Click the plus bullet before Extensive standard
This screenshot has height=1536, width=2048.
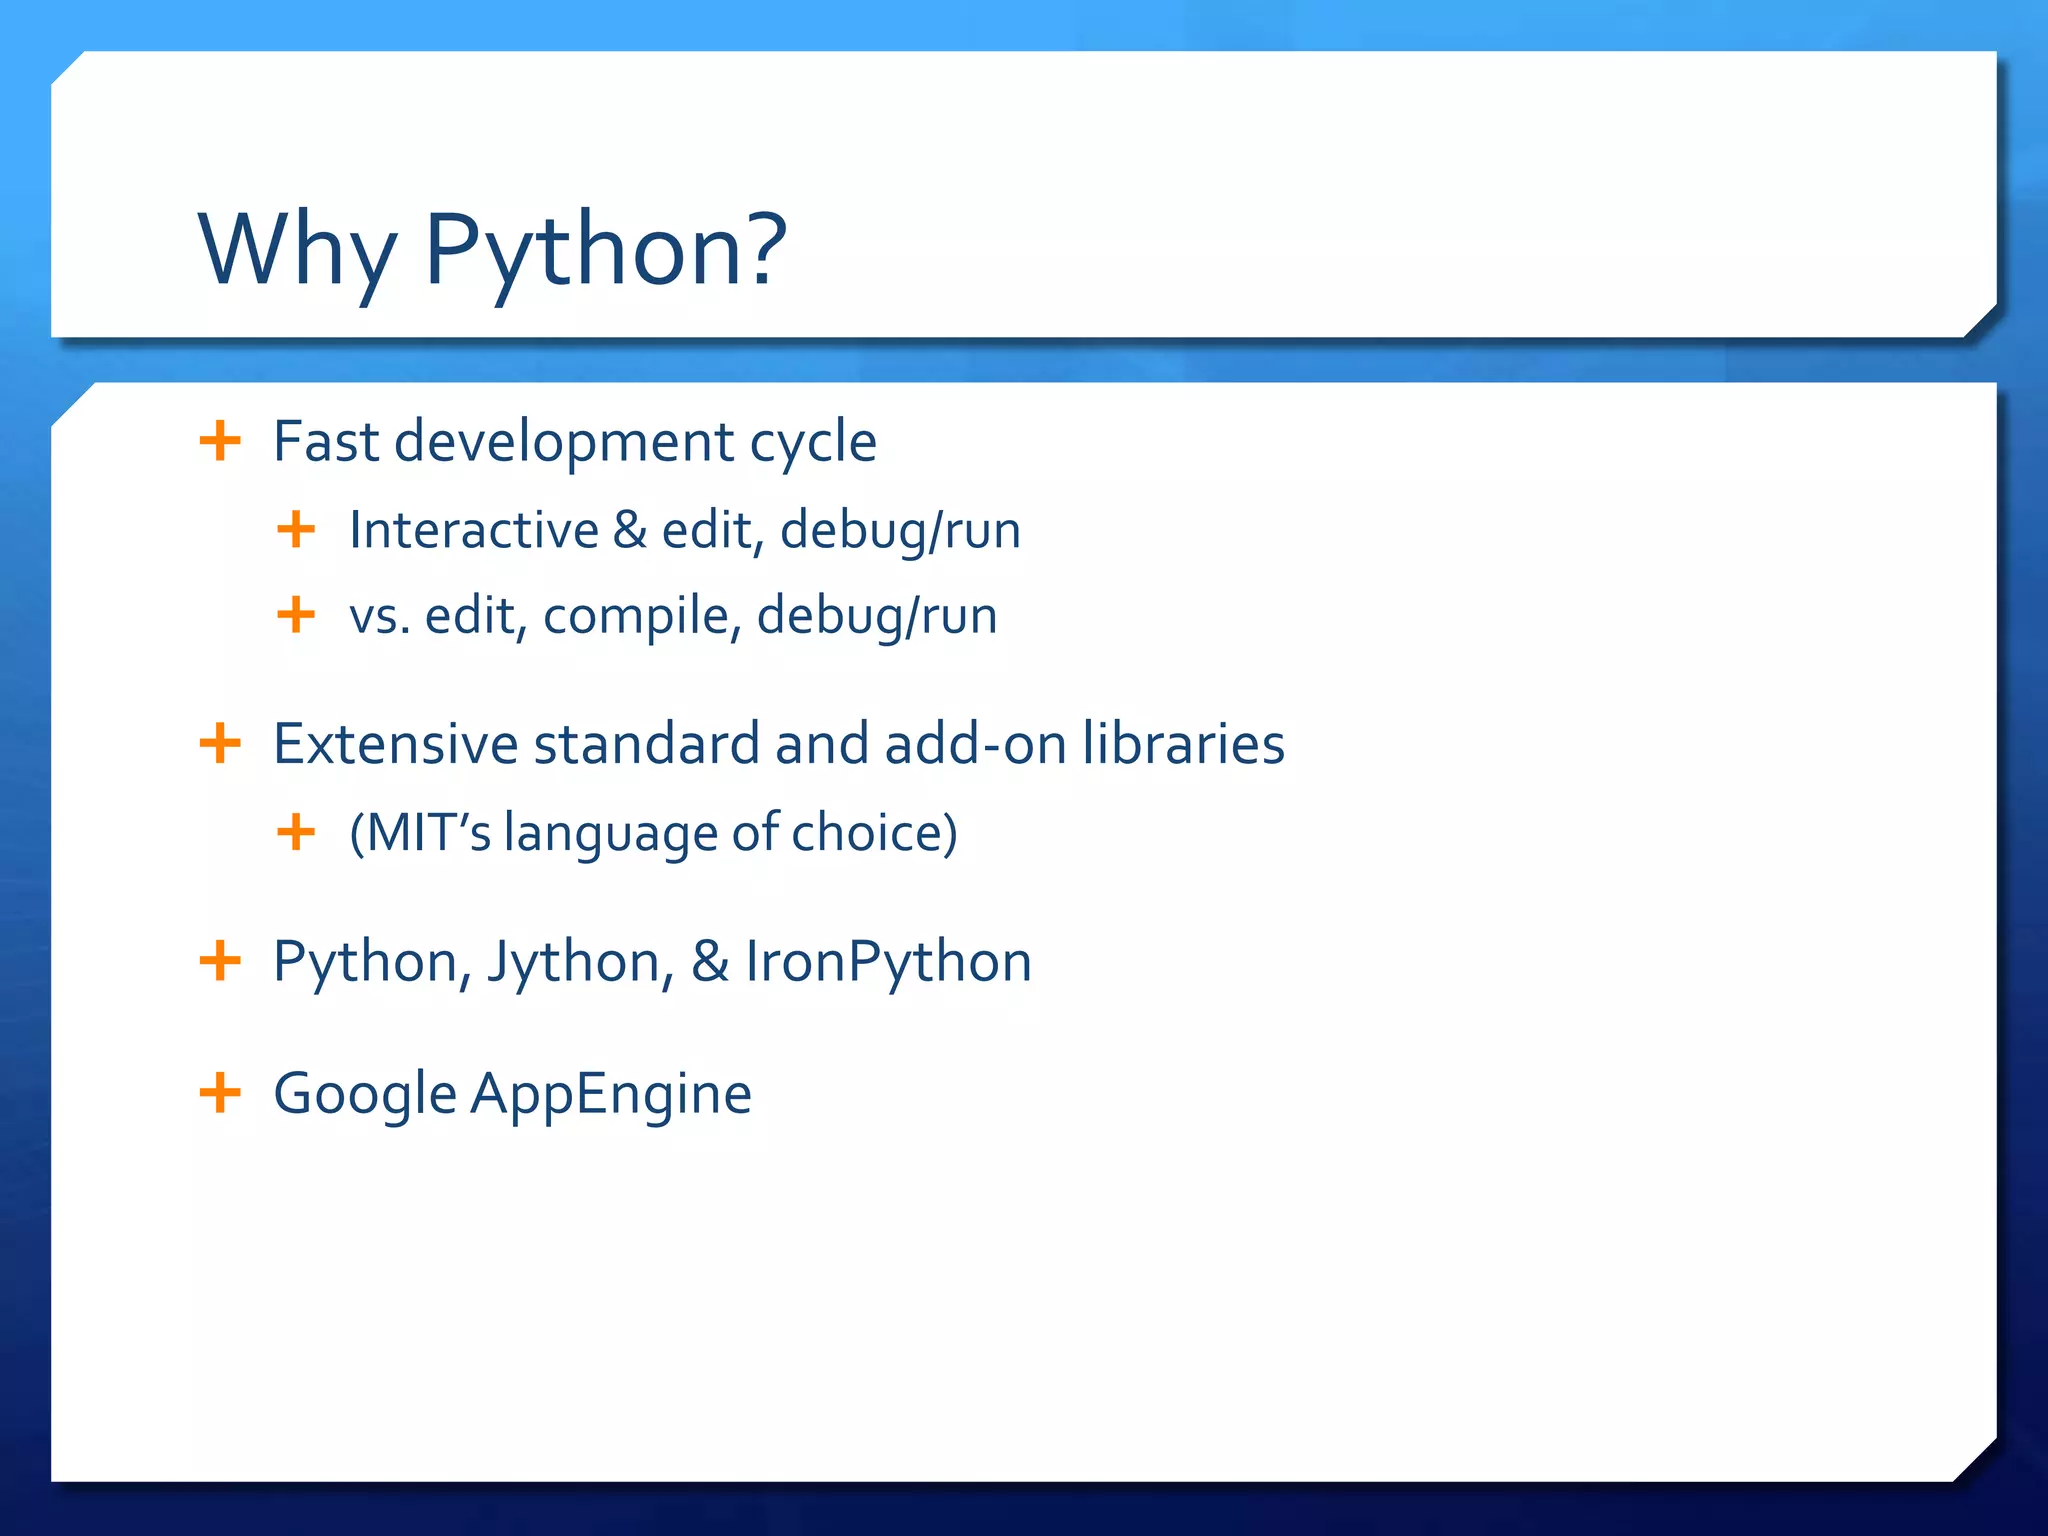pos(220,744)
